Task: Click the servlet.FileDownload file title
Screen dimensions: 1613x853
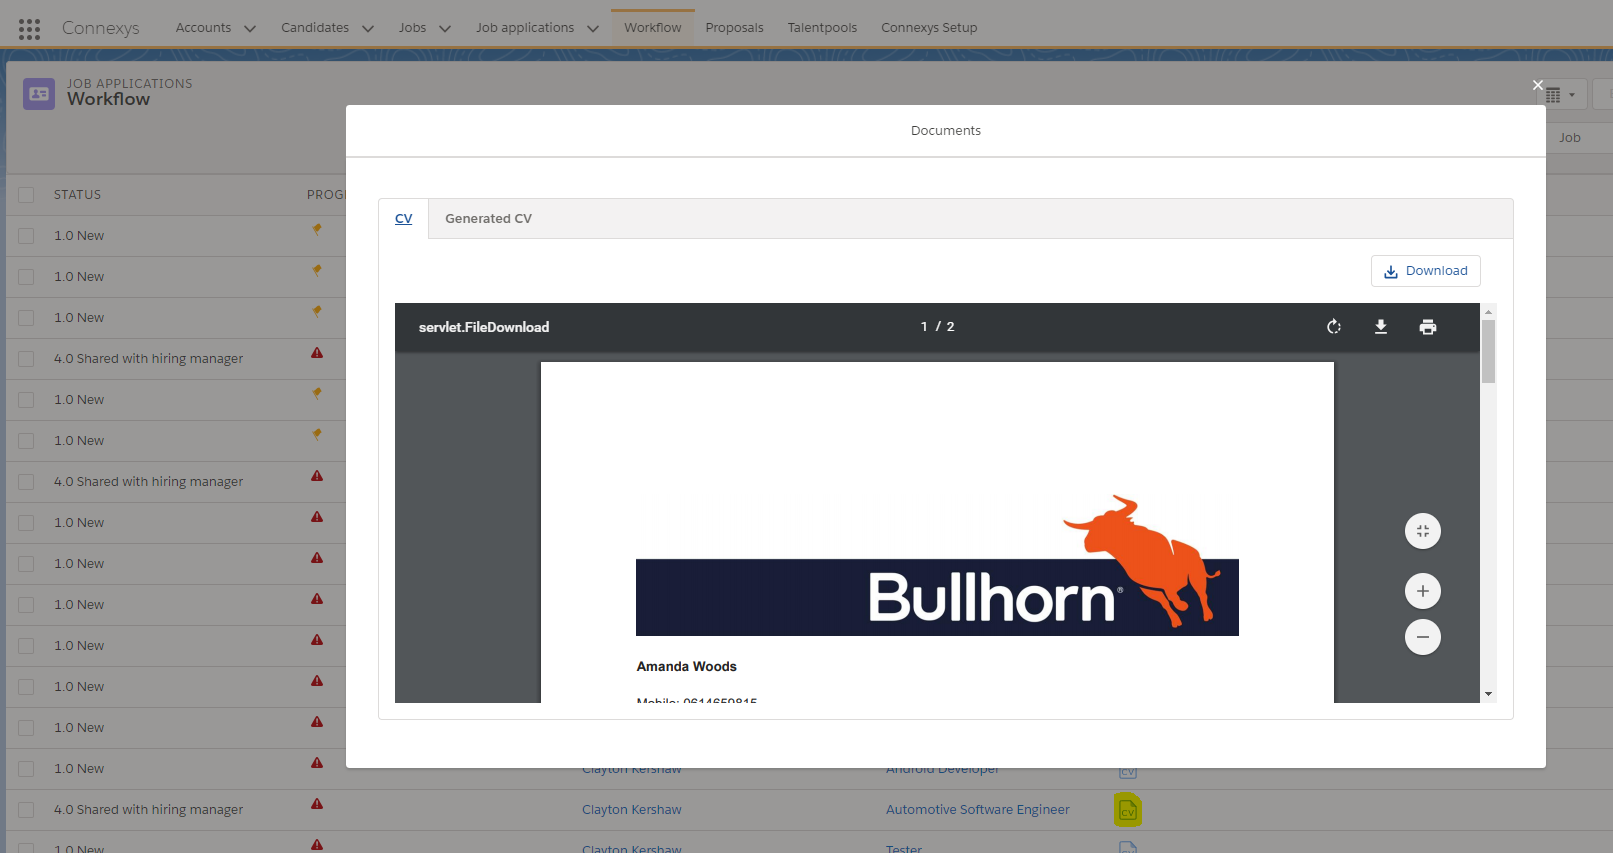Action: click(484, 327)
